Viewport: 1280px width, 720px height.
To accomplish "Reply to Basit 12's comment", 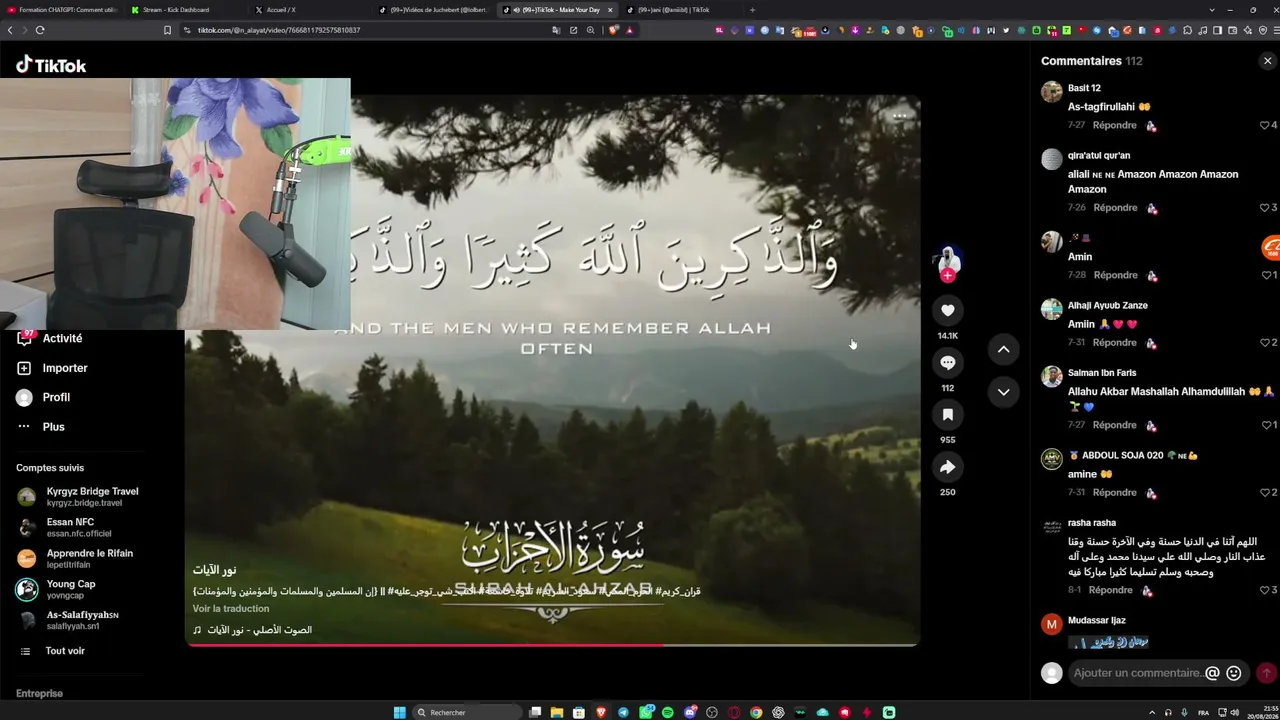I will pyautogui.click(x=1115, y=125).
